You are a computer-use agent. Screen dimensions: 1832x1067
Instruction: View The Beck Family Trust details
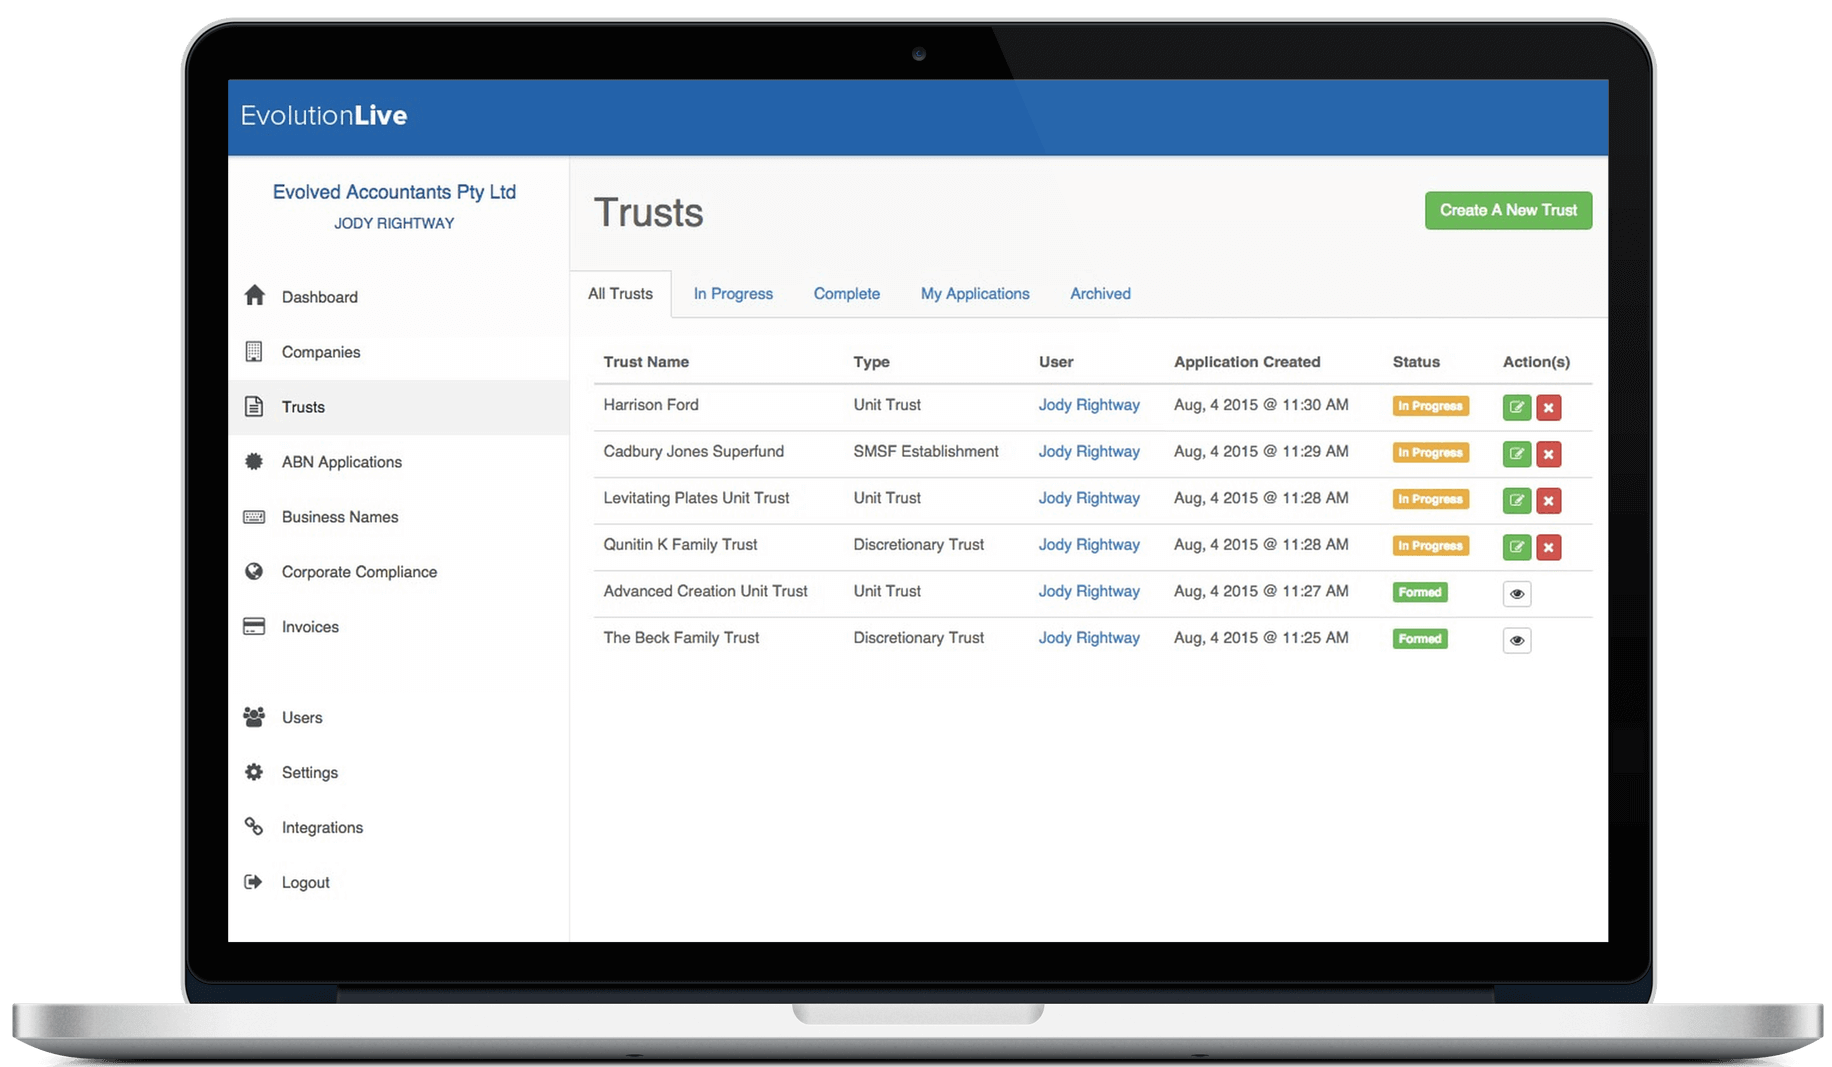[x=1516, y=640]
